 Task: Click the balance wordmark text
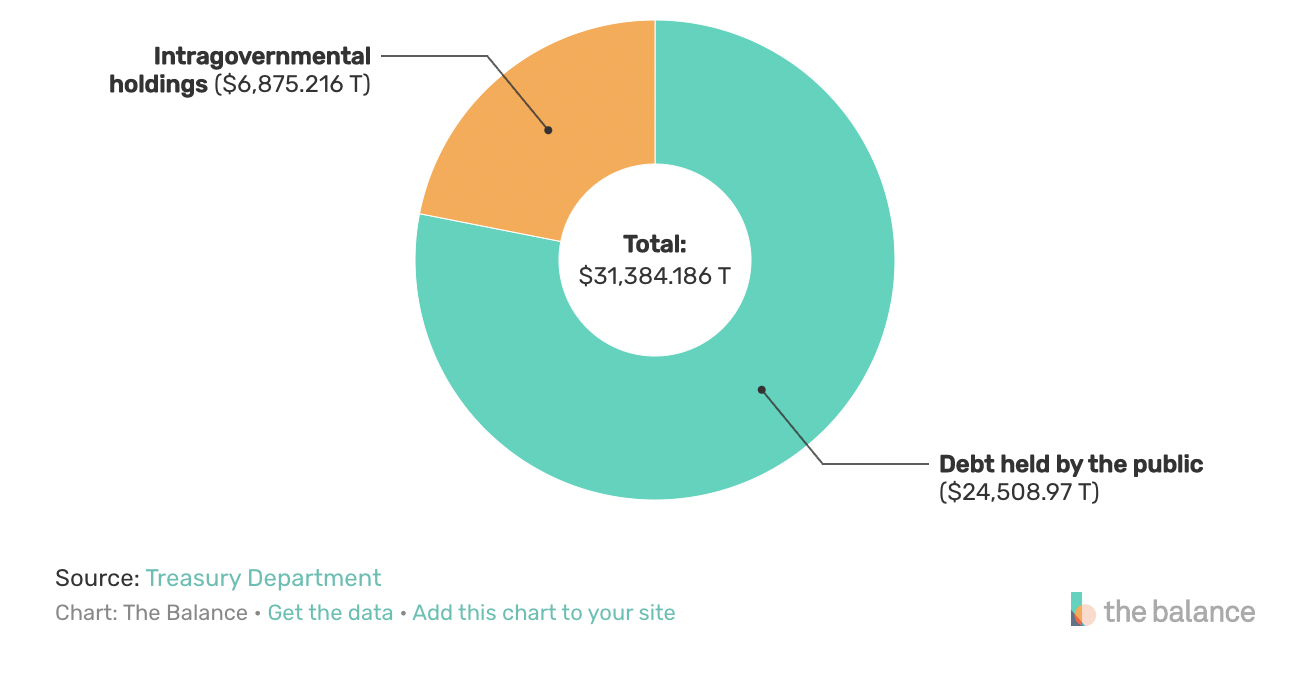click(1179, 612)
